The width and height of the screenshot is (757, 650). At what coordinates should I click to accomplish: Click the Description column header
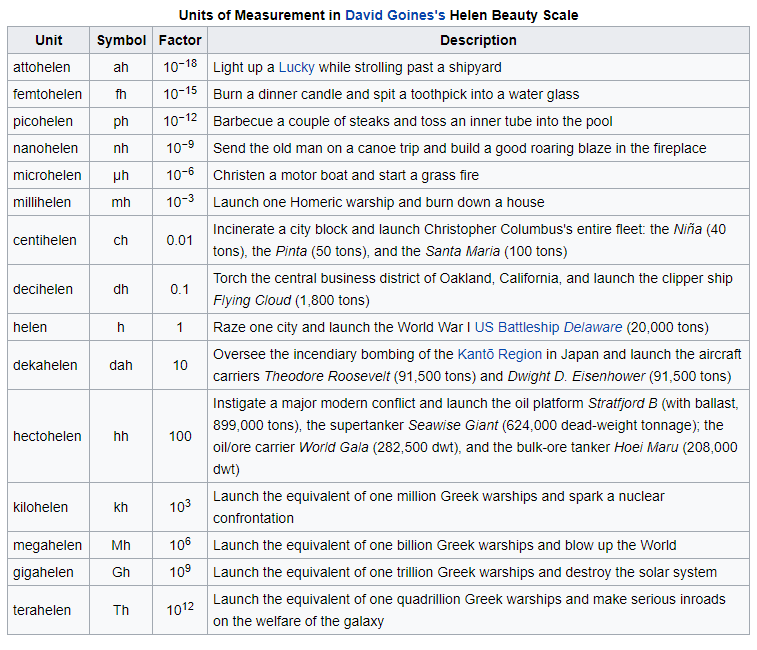pyautogui.click(x=478, y=40)
